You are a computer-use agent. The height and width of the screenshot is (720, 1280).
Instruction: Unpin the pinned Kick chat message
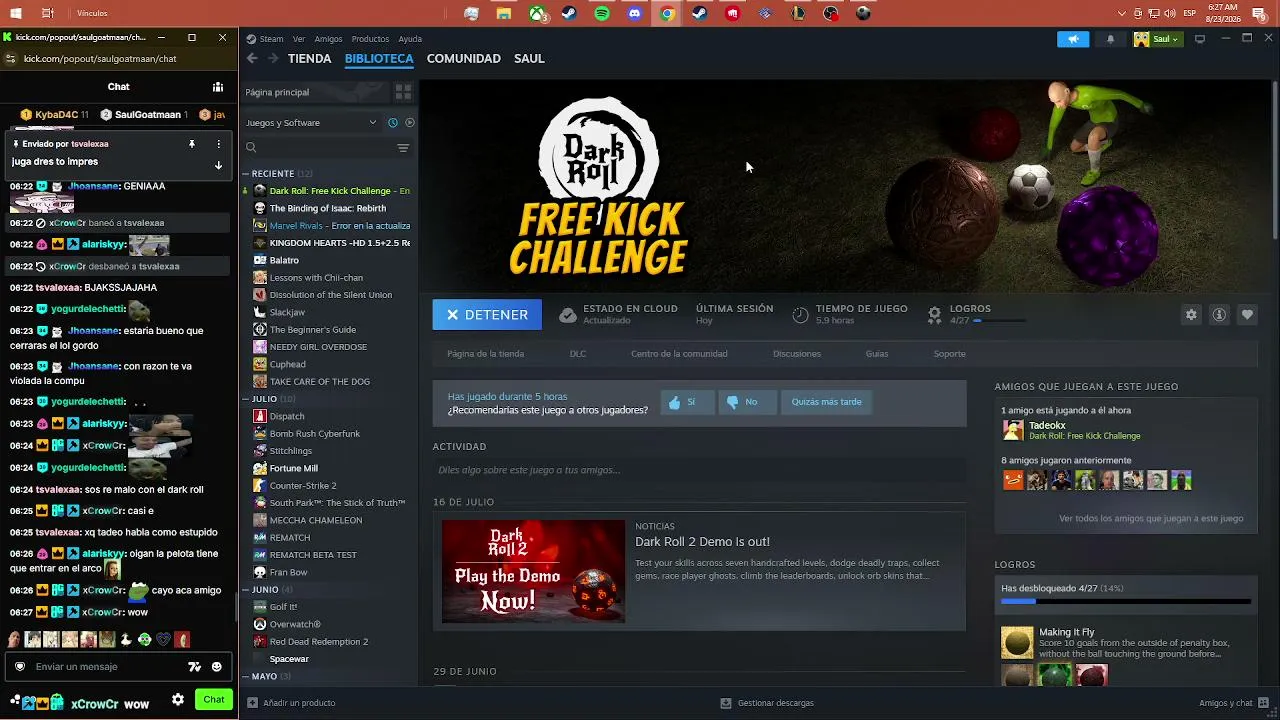click(192, 144)
